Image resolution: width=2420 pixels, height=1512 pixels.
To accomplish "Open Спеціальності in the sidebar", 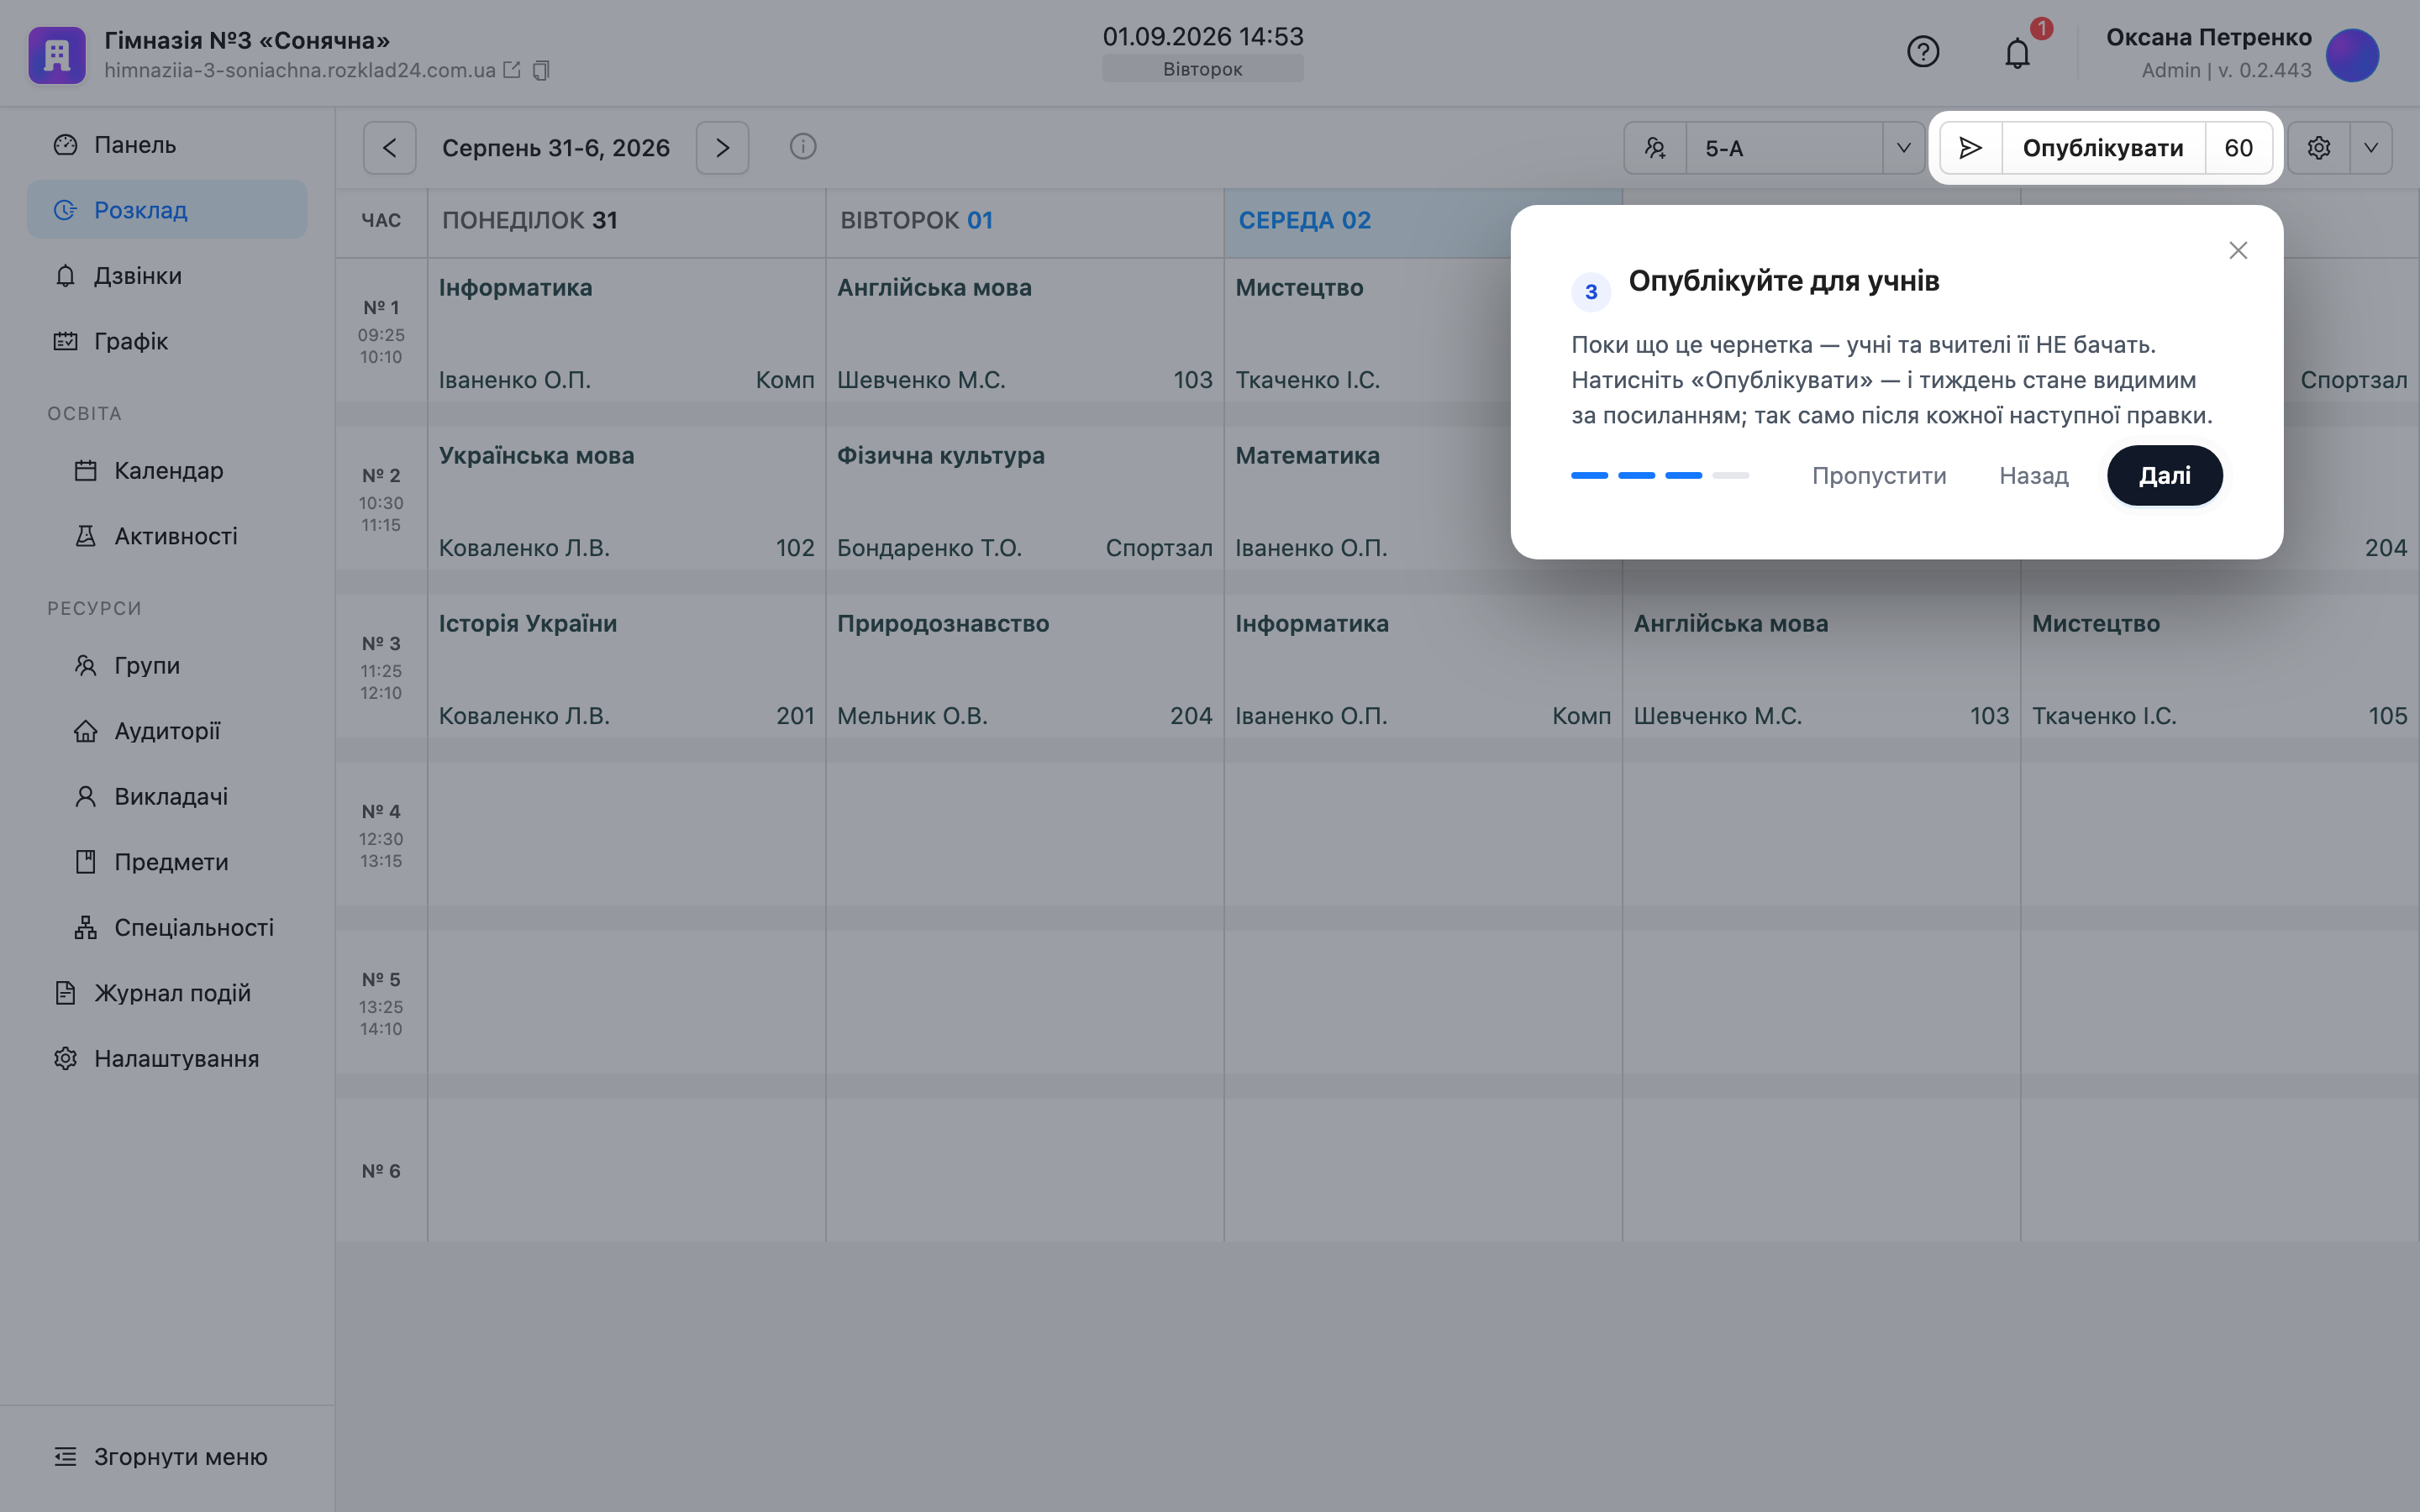I will click(x=167, y=927).
